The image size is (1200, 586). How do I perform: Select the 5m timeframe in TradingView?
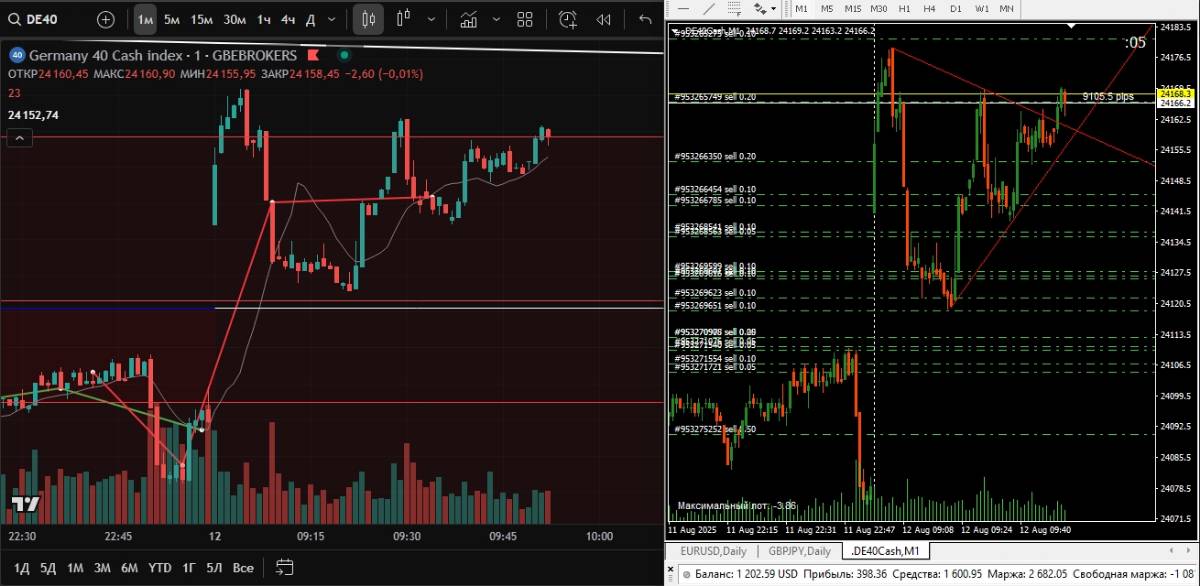pyautogui.click(x=172, y=19)
